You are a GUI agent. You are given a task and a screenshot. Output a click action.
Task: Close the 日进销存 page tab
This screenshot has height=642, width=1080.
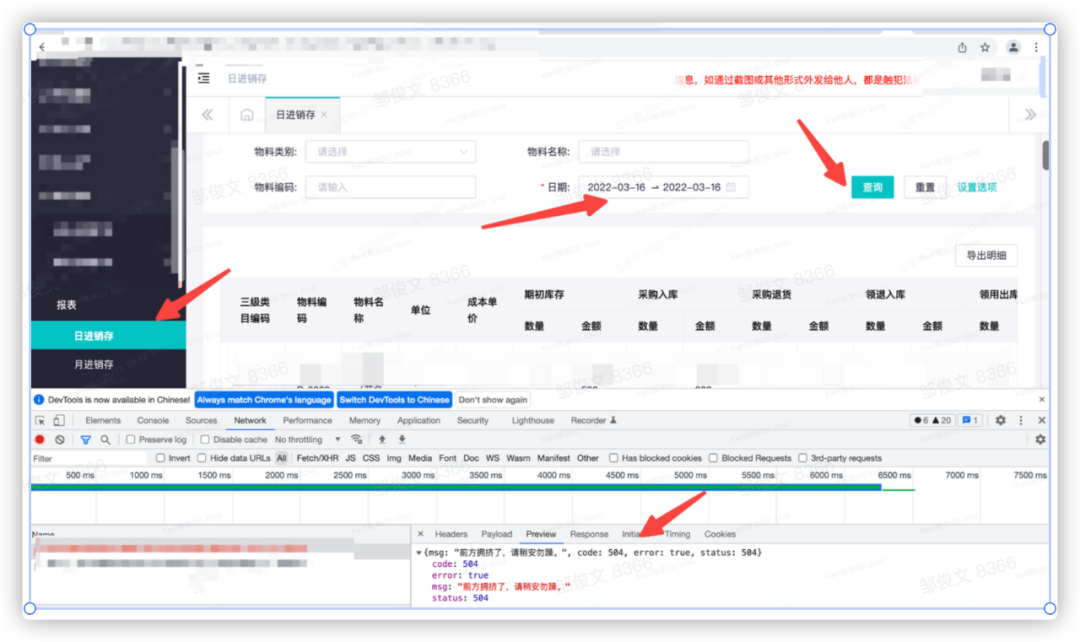(x=324, y=114)
